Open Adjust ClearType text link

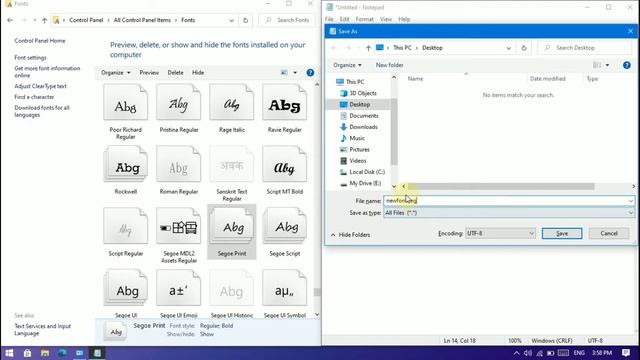tap(40, 86)
